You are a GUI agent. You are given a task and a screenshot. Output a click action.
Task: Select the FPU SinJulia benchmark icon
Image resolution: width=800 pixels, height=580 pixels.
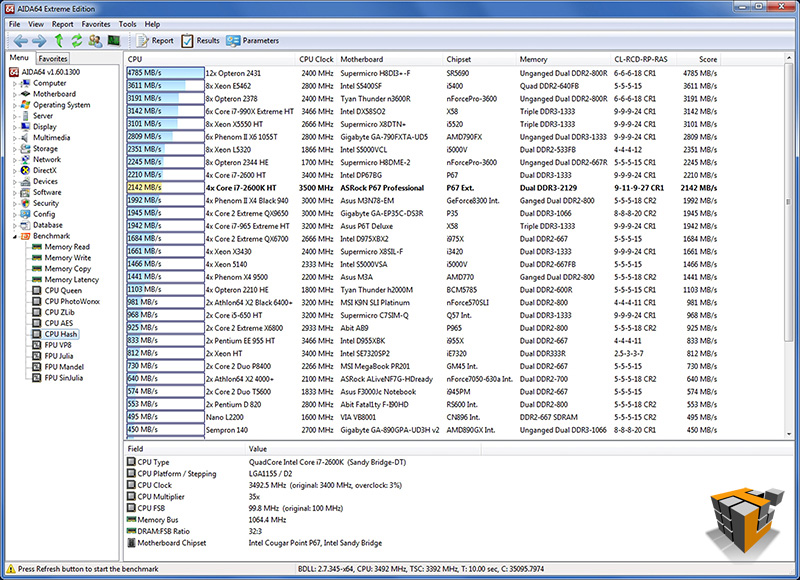click(37, 378)
